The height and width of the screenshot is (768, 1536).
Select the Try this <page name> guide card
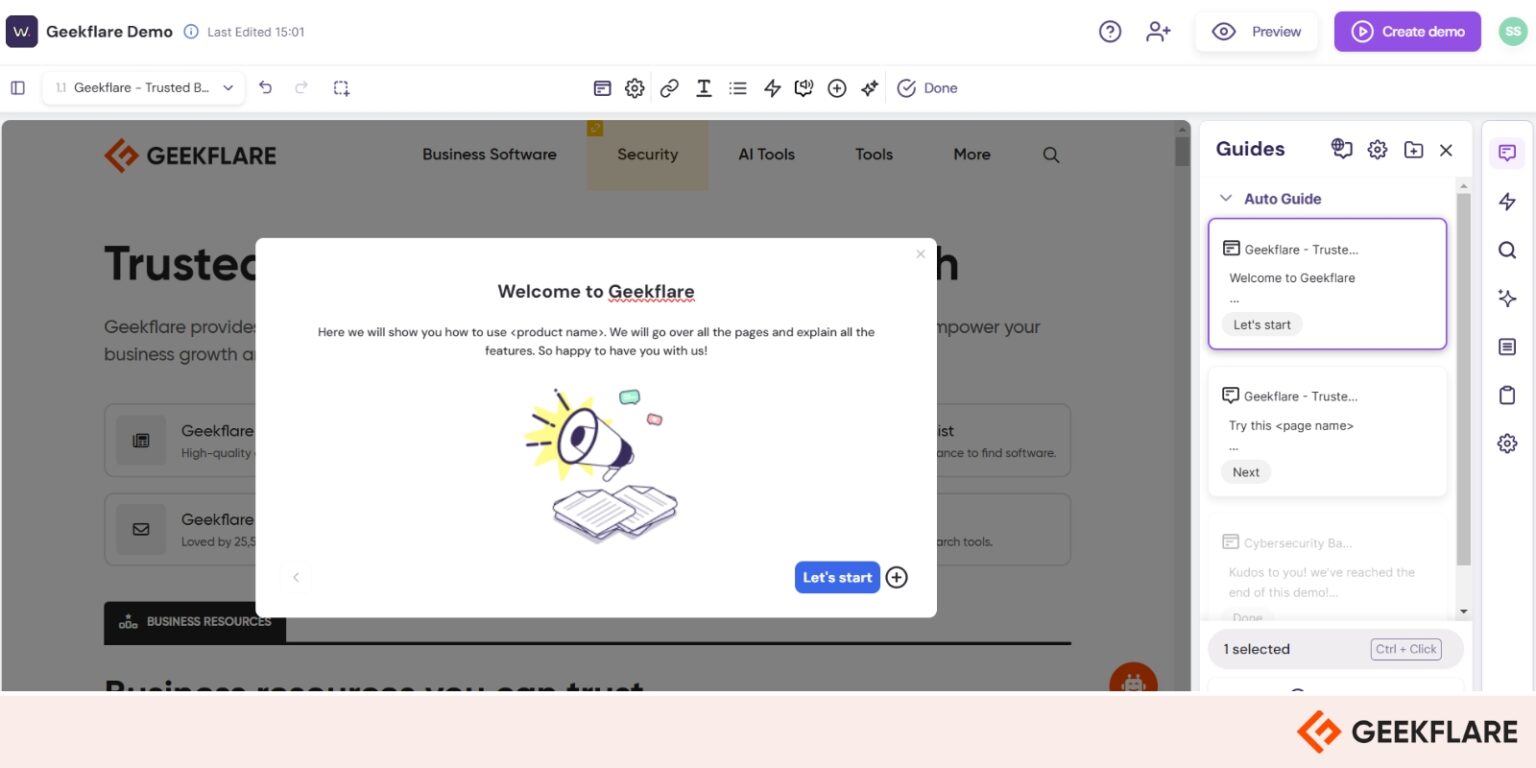(x=1327, y=431)
